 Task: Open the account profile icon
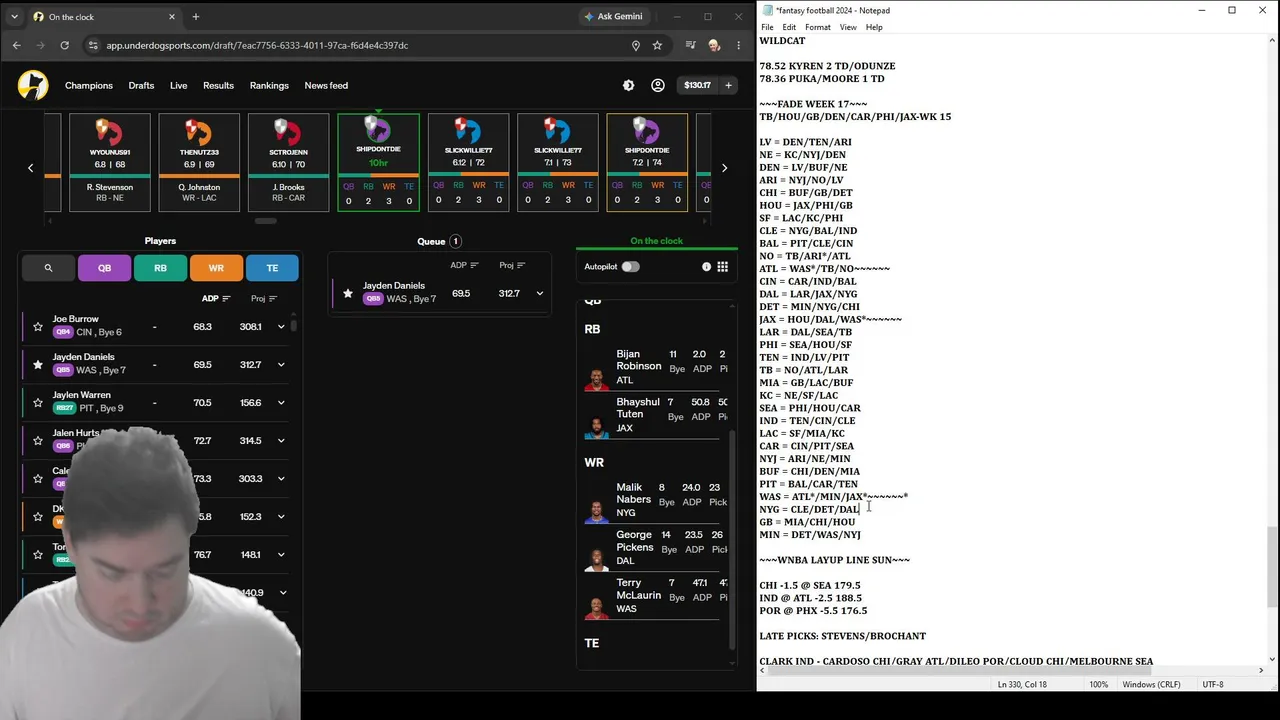(x=658, y=85)
